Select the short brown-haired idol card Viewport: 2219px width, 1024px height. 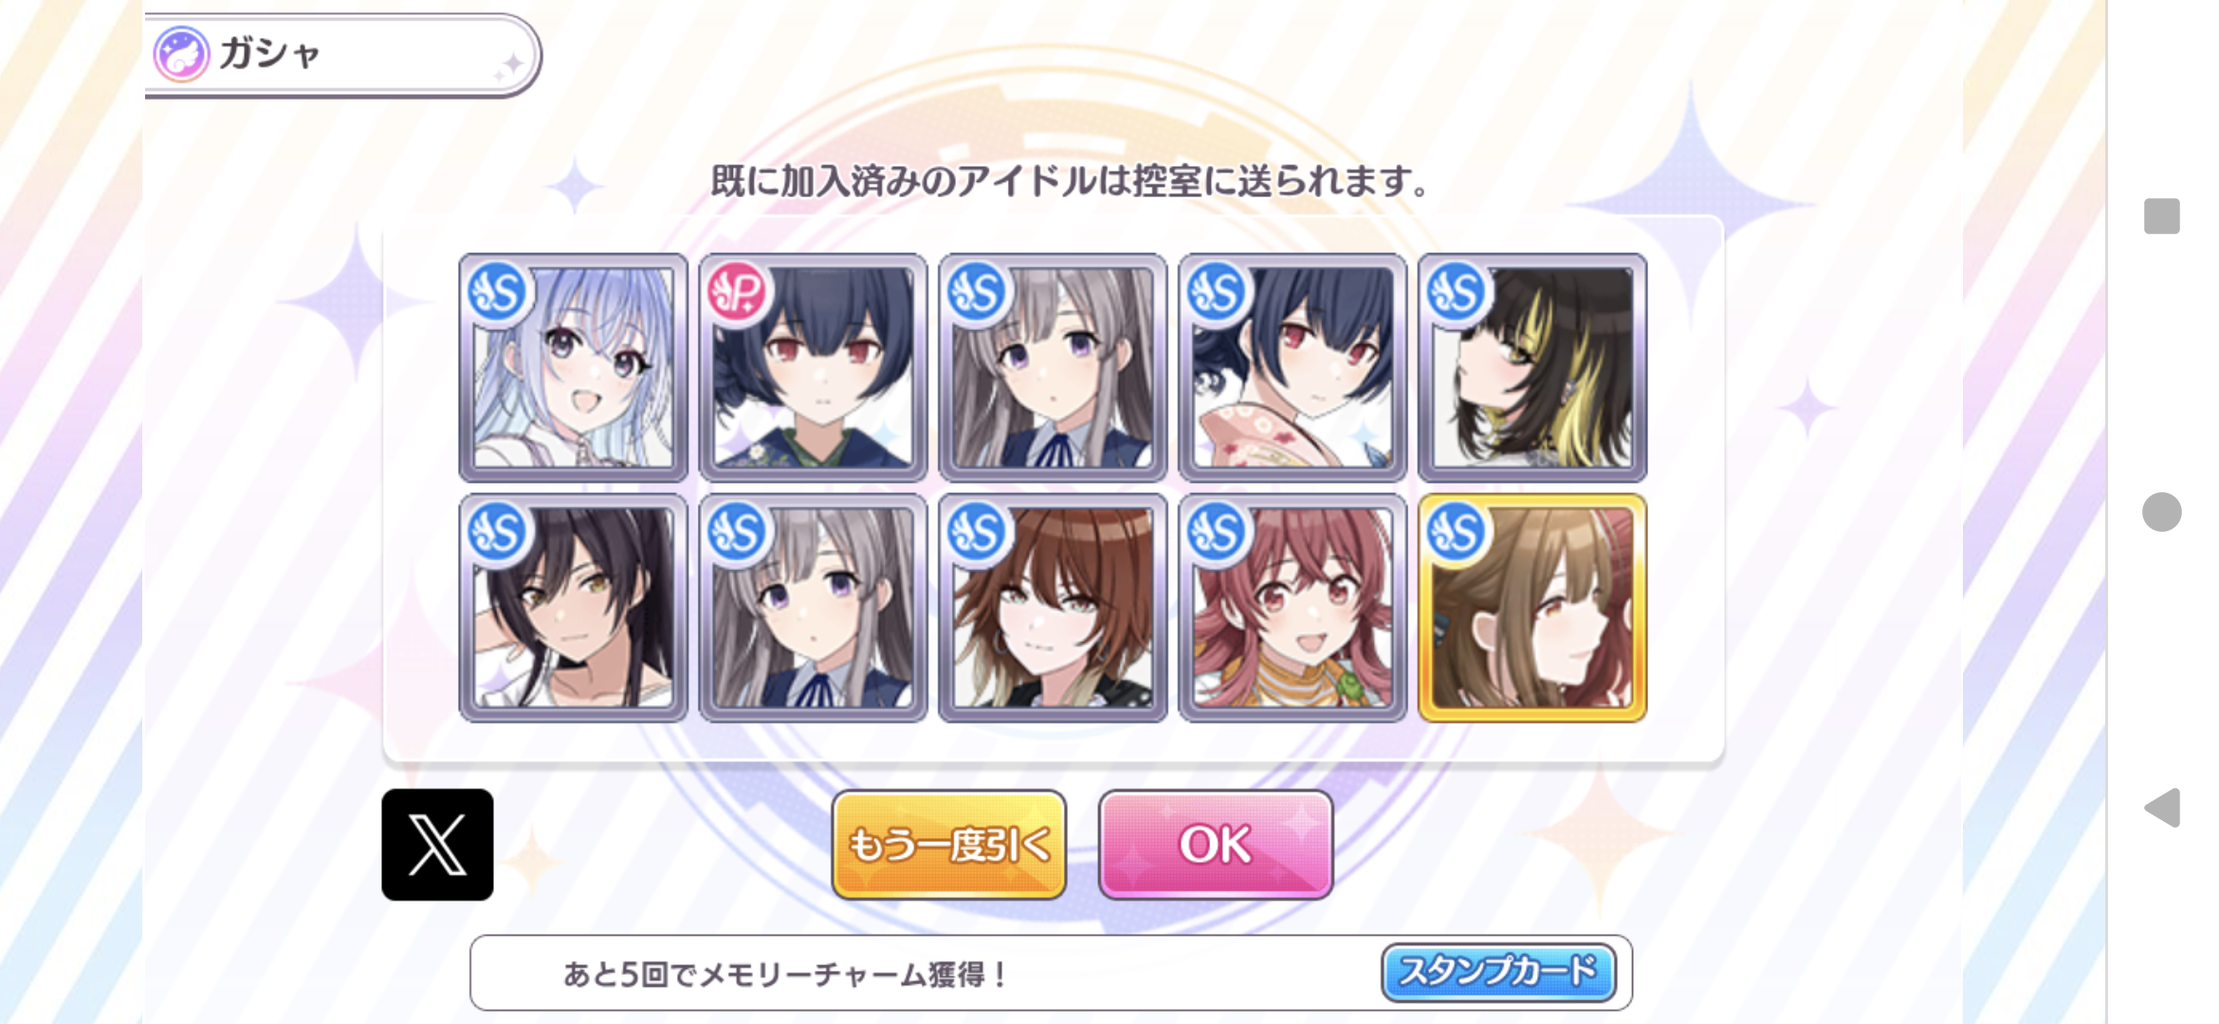pos(1053,607)
